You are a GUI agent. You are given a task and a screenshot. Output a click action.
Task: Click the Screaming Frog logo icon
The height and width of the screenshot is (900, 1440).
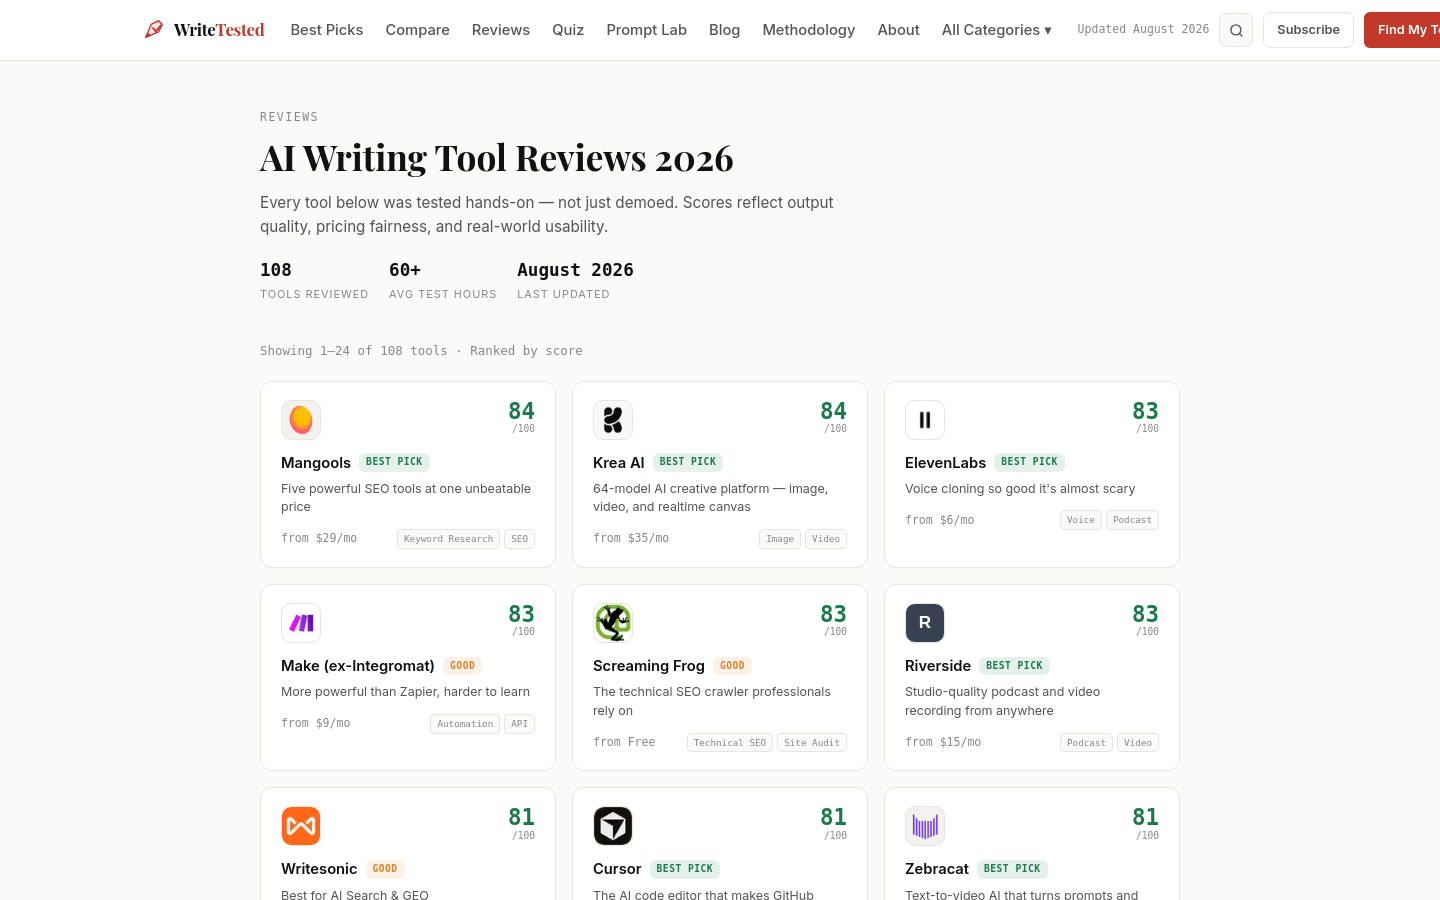[613, 623]
